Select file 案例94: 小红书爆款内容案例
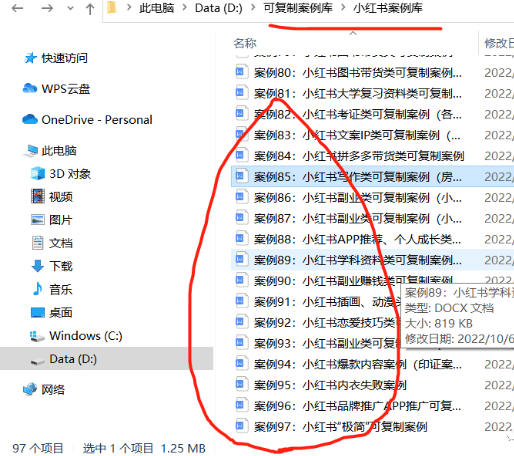The image size is (514, 456). click(358, 364)
